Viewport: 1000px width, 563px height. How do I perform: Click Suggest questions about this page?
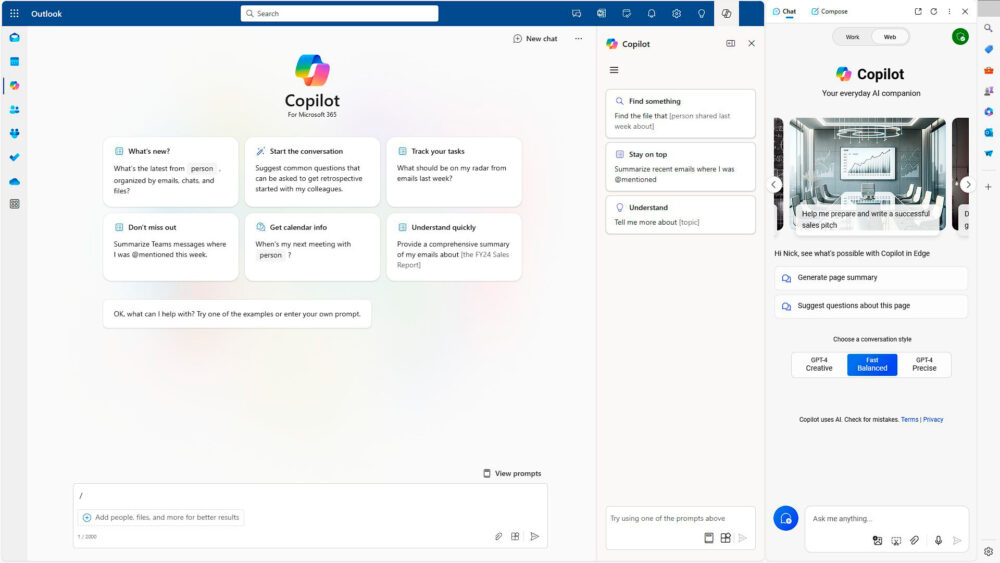[x=871, y=306]
